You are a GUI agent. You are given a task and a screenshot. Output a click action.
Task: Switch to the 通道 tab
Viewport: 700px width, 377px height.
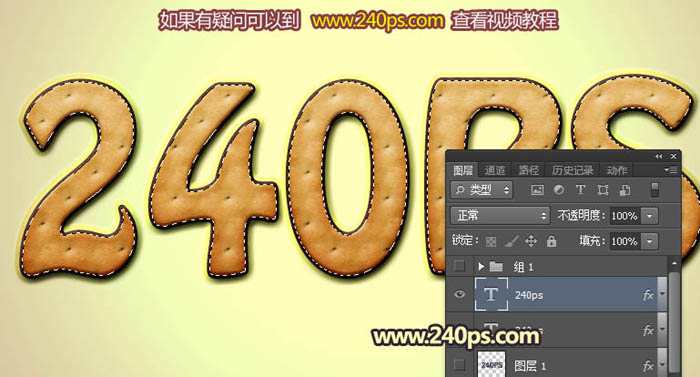(495, 170)
